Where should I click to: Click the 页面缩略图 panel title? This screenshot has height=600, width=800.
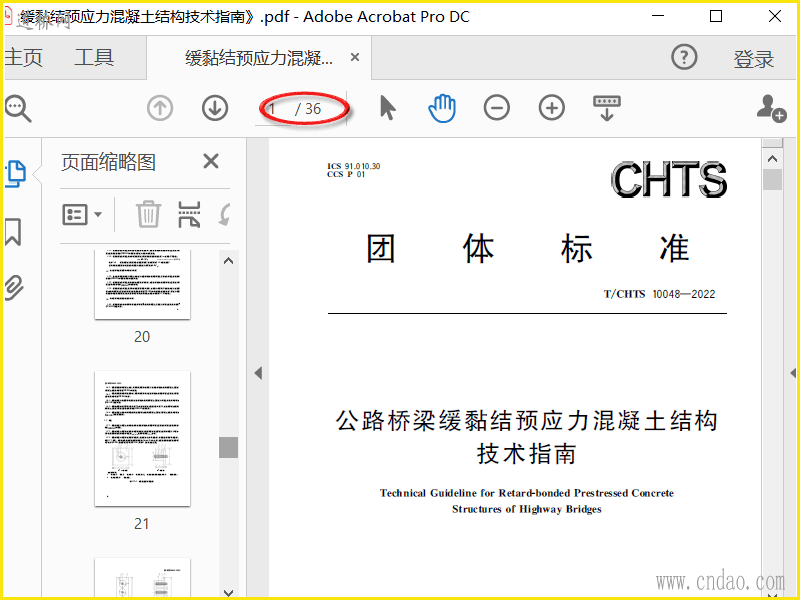click(x=108, y=162)
